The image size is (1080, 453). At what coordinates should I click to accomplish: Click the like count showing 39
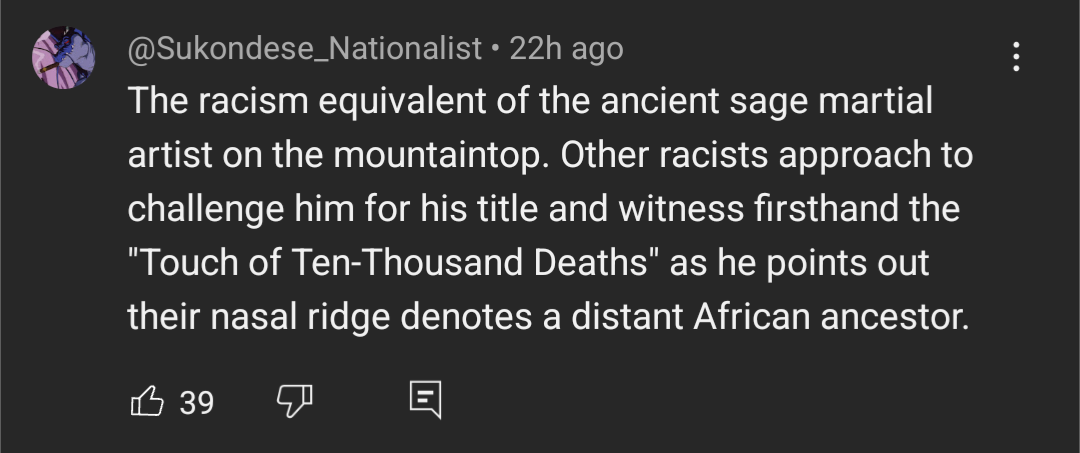[197, 402]
